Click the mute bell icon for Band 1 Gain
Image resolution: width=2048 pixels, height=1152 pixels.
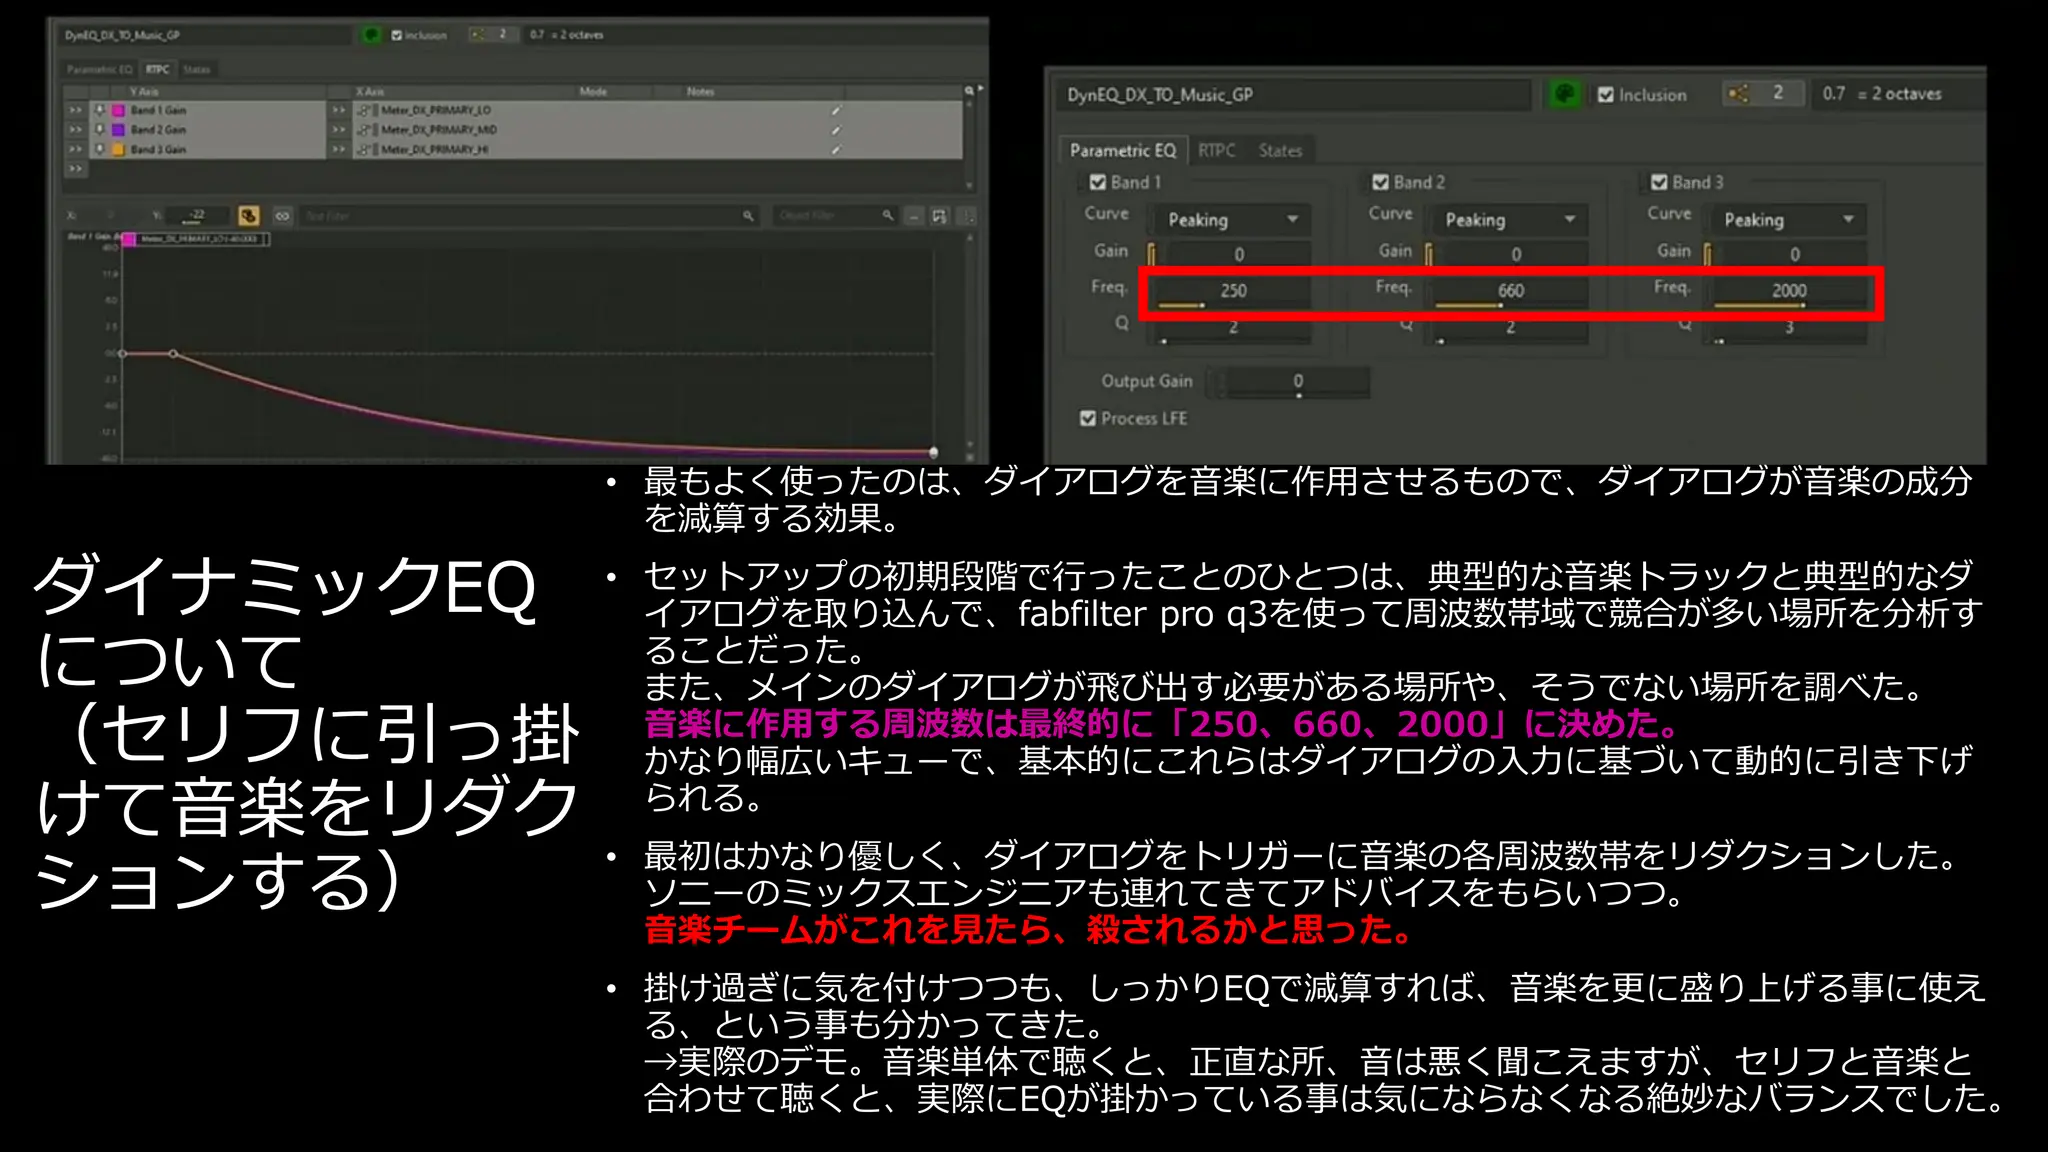(100, 110)
